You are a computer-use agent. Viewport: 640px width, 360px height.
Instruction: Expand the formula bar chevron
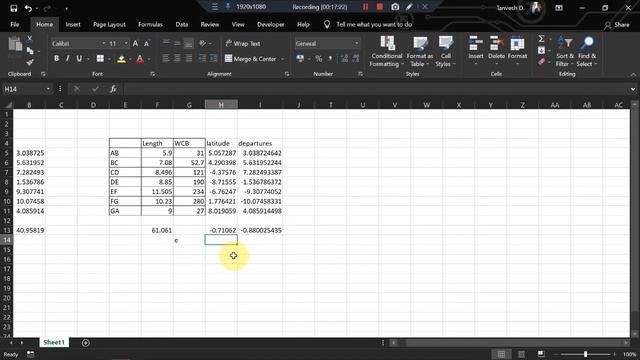pos(633,89)
